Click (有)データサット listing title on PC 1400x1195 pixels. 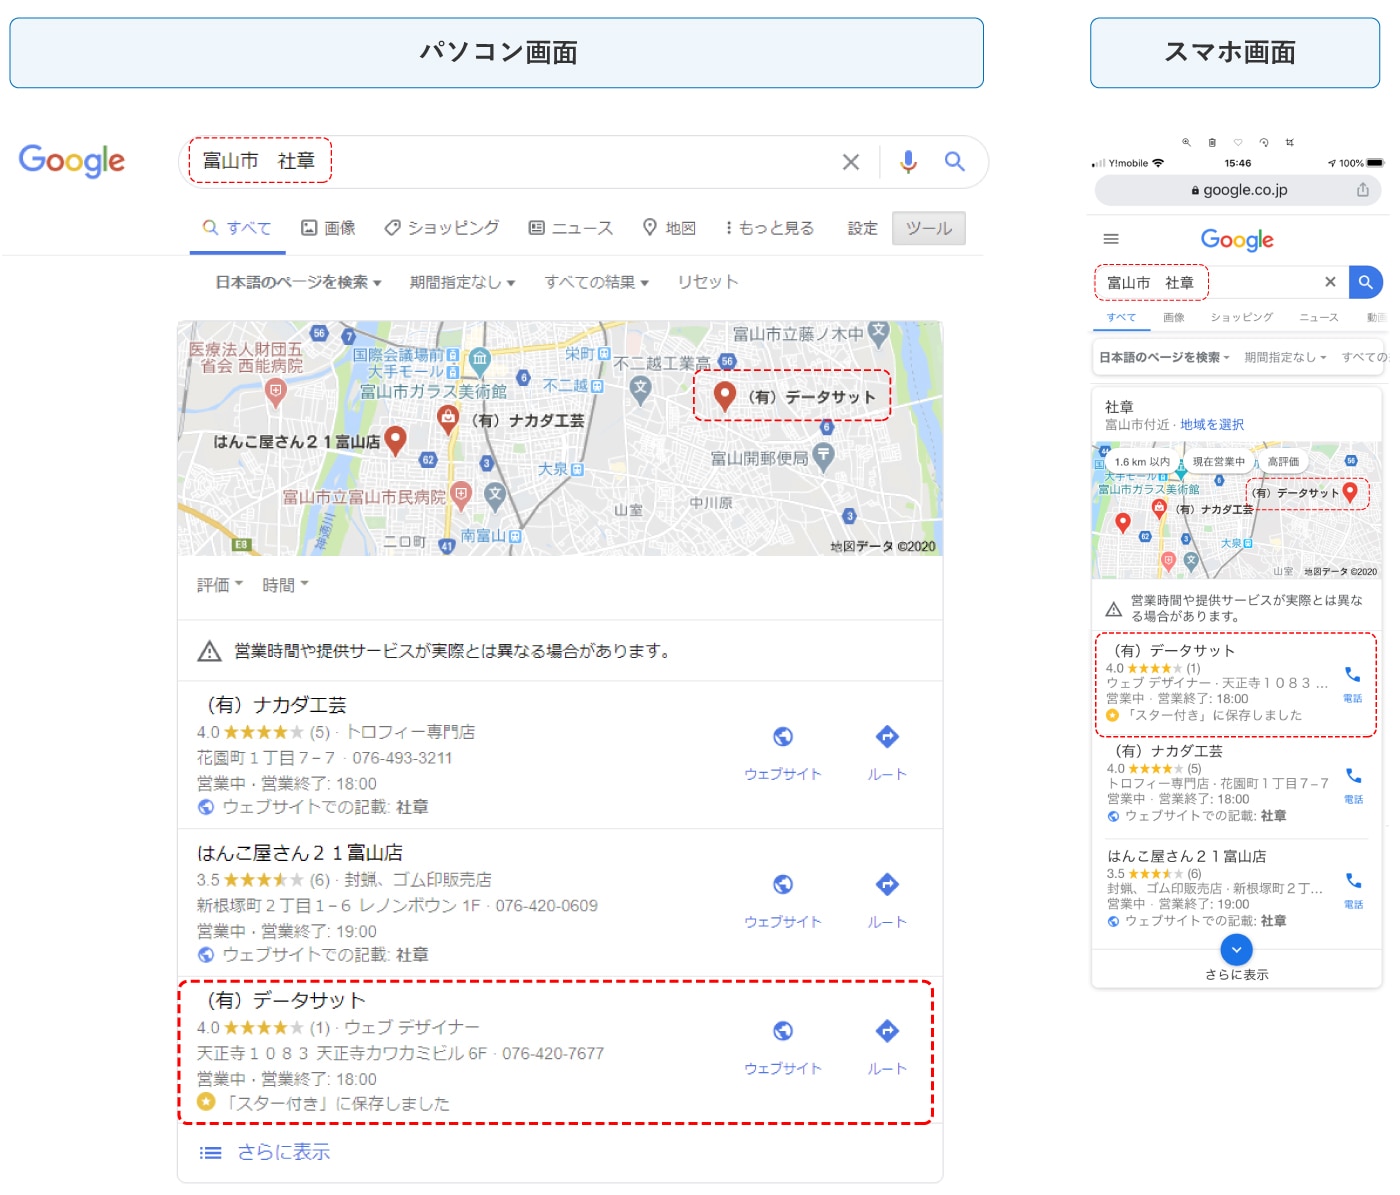coord(286,1000)
